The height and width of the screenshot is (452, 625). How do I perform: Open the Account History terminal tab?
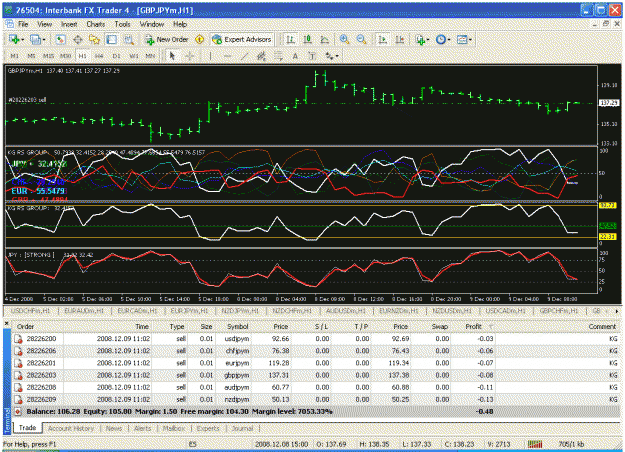pos(71,428)
